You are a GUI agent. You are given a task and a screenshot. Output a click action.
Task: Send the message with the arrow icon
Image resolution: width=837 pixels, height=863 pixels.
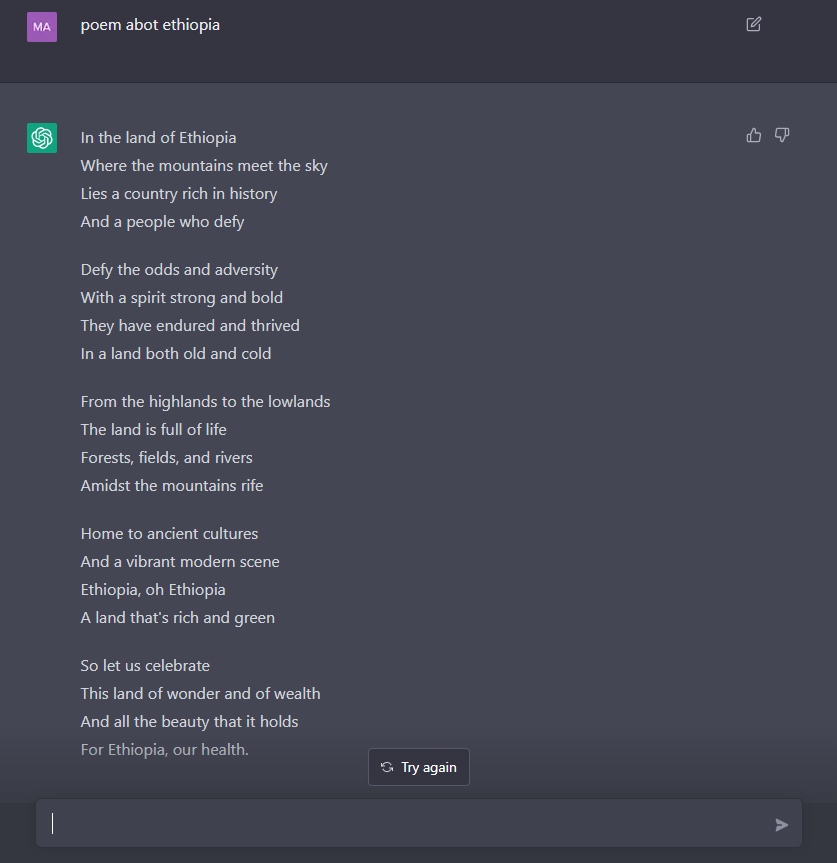click(781, 824)
